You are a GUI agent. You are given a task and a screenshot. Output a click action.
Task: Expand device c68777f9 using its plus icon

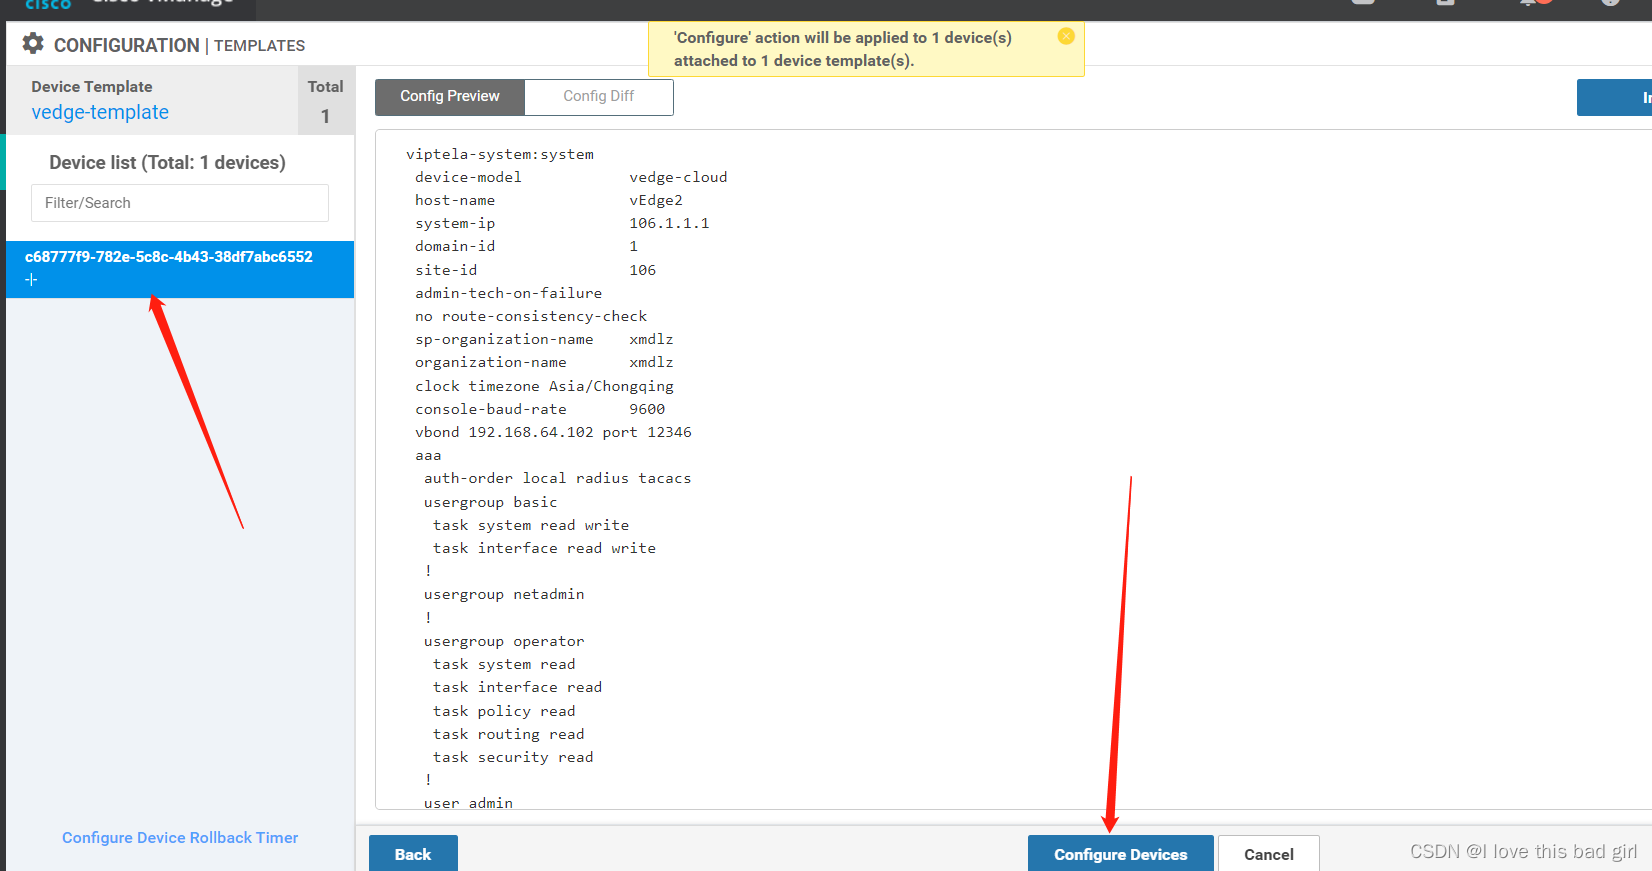[31, 280]
